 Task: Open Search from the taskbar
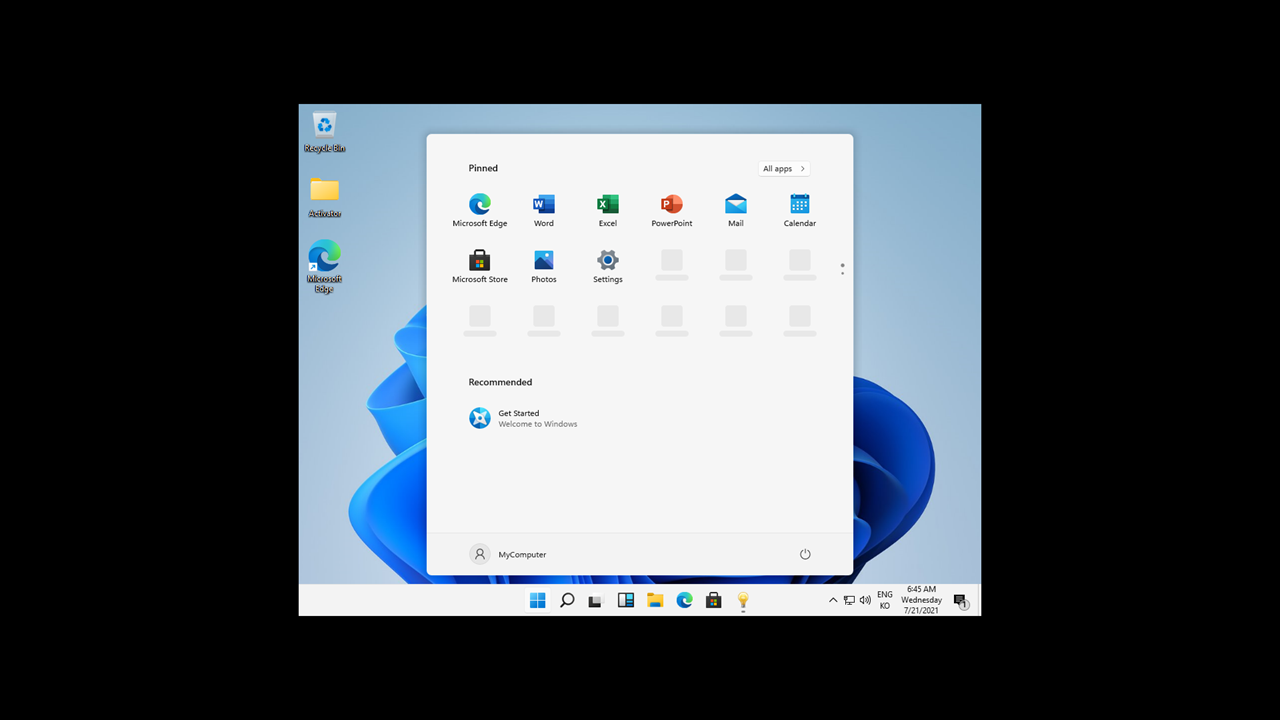pyautogui.click(x=567, y=600)
